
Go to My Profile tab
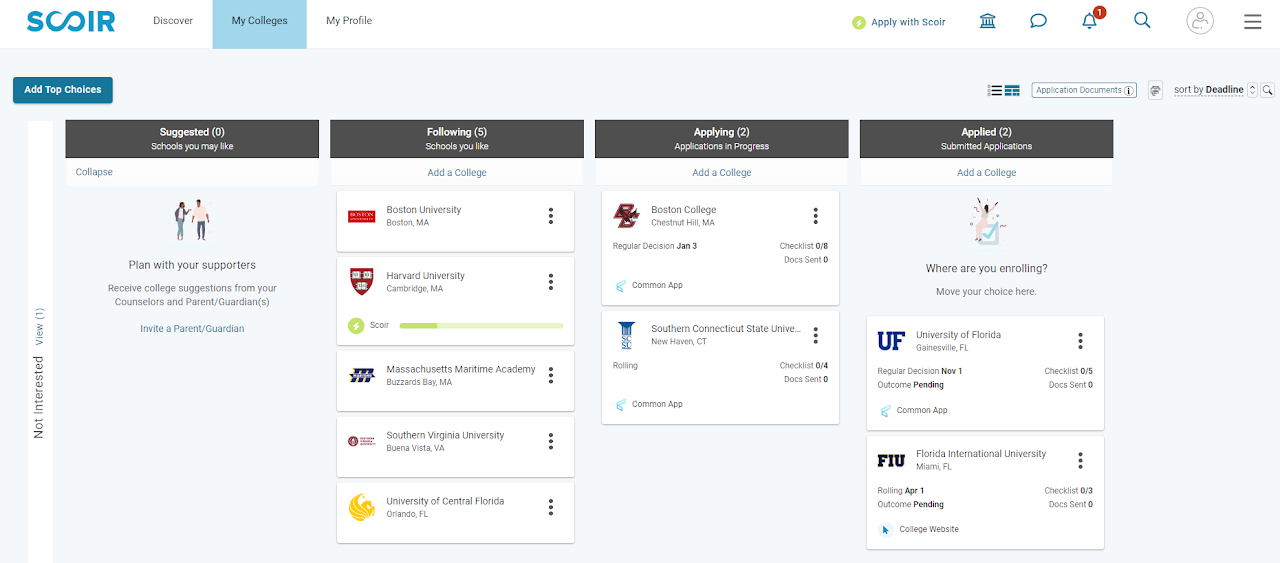349,21
